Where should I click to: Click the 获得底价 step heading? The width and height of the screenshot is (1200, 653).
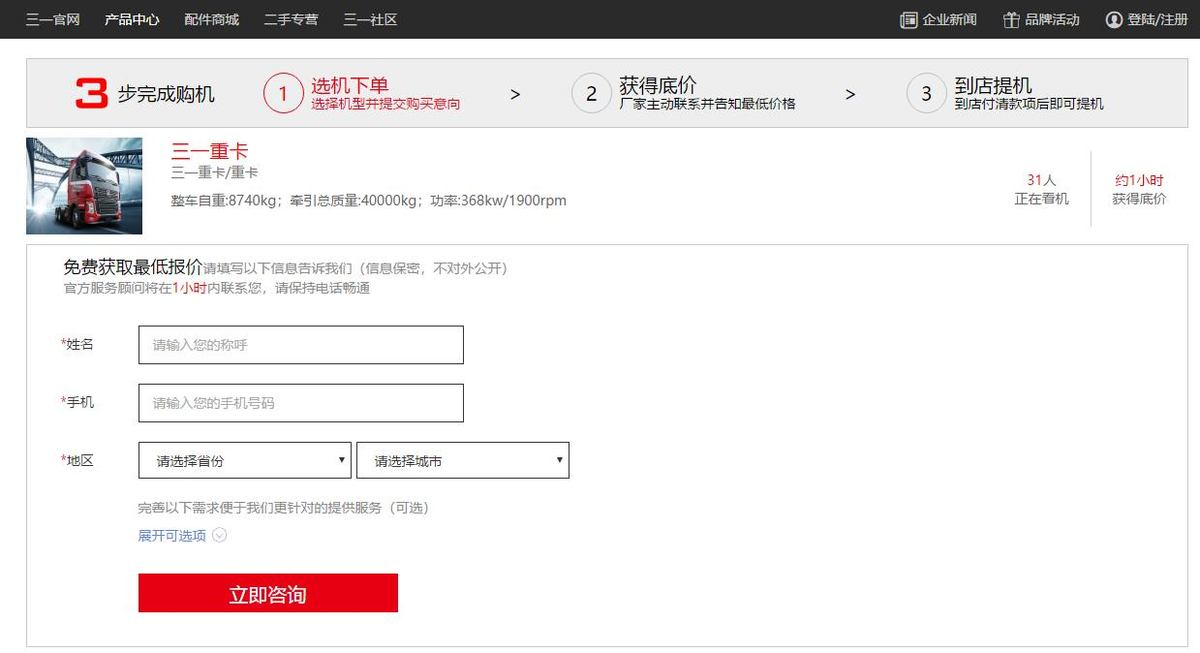(x=657, y=86)
